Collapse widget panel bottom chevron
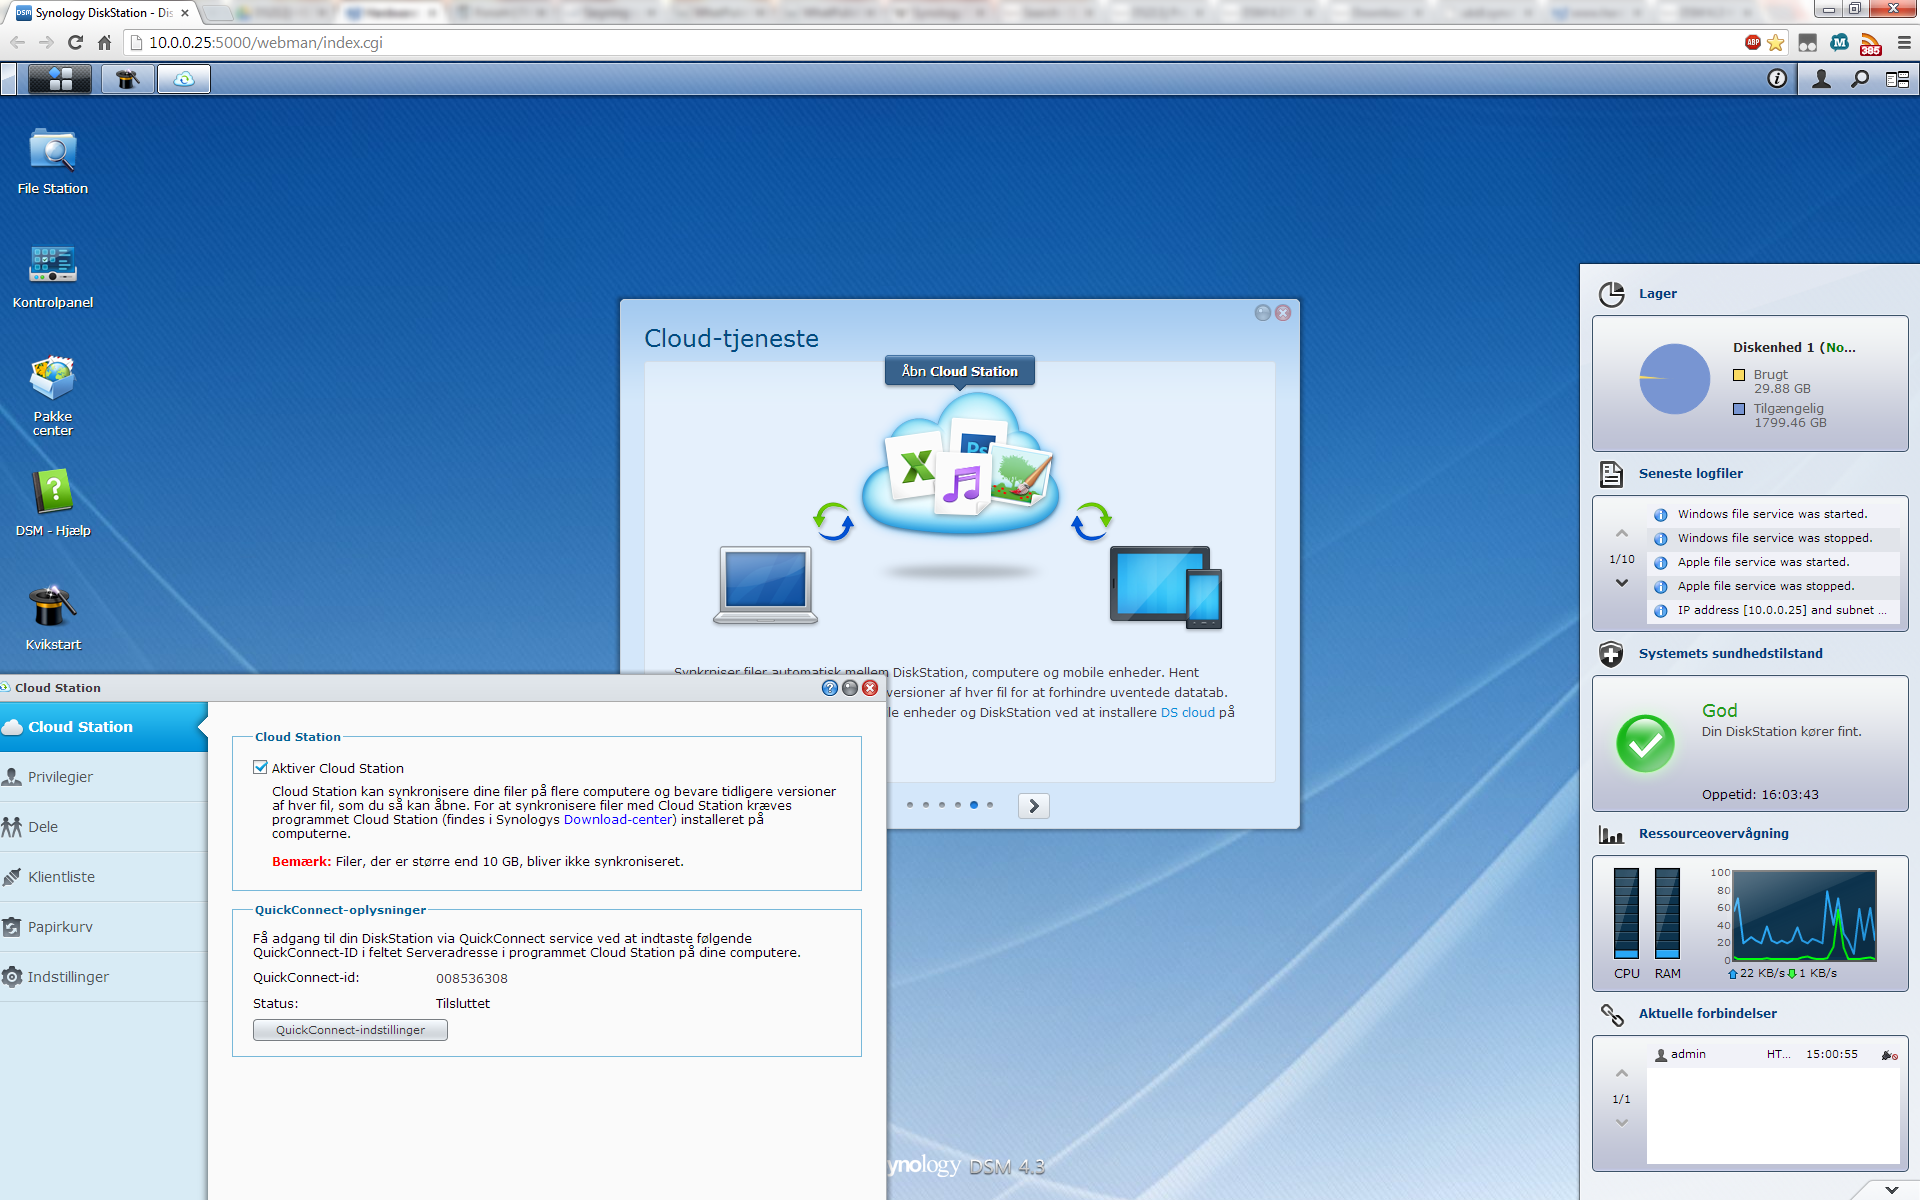 1892,1190
